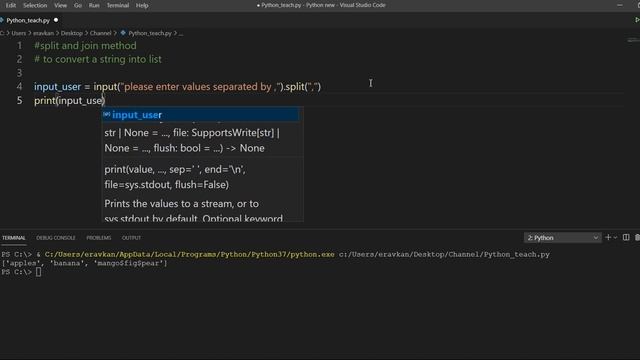Image resolution: width=640 pixels, height=360 pixels.
Task: Split the terminal with the split icon
Action: click(626, 238)
